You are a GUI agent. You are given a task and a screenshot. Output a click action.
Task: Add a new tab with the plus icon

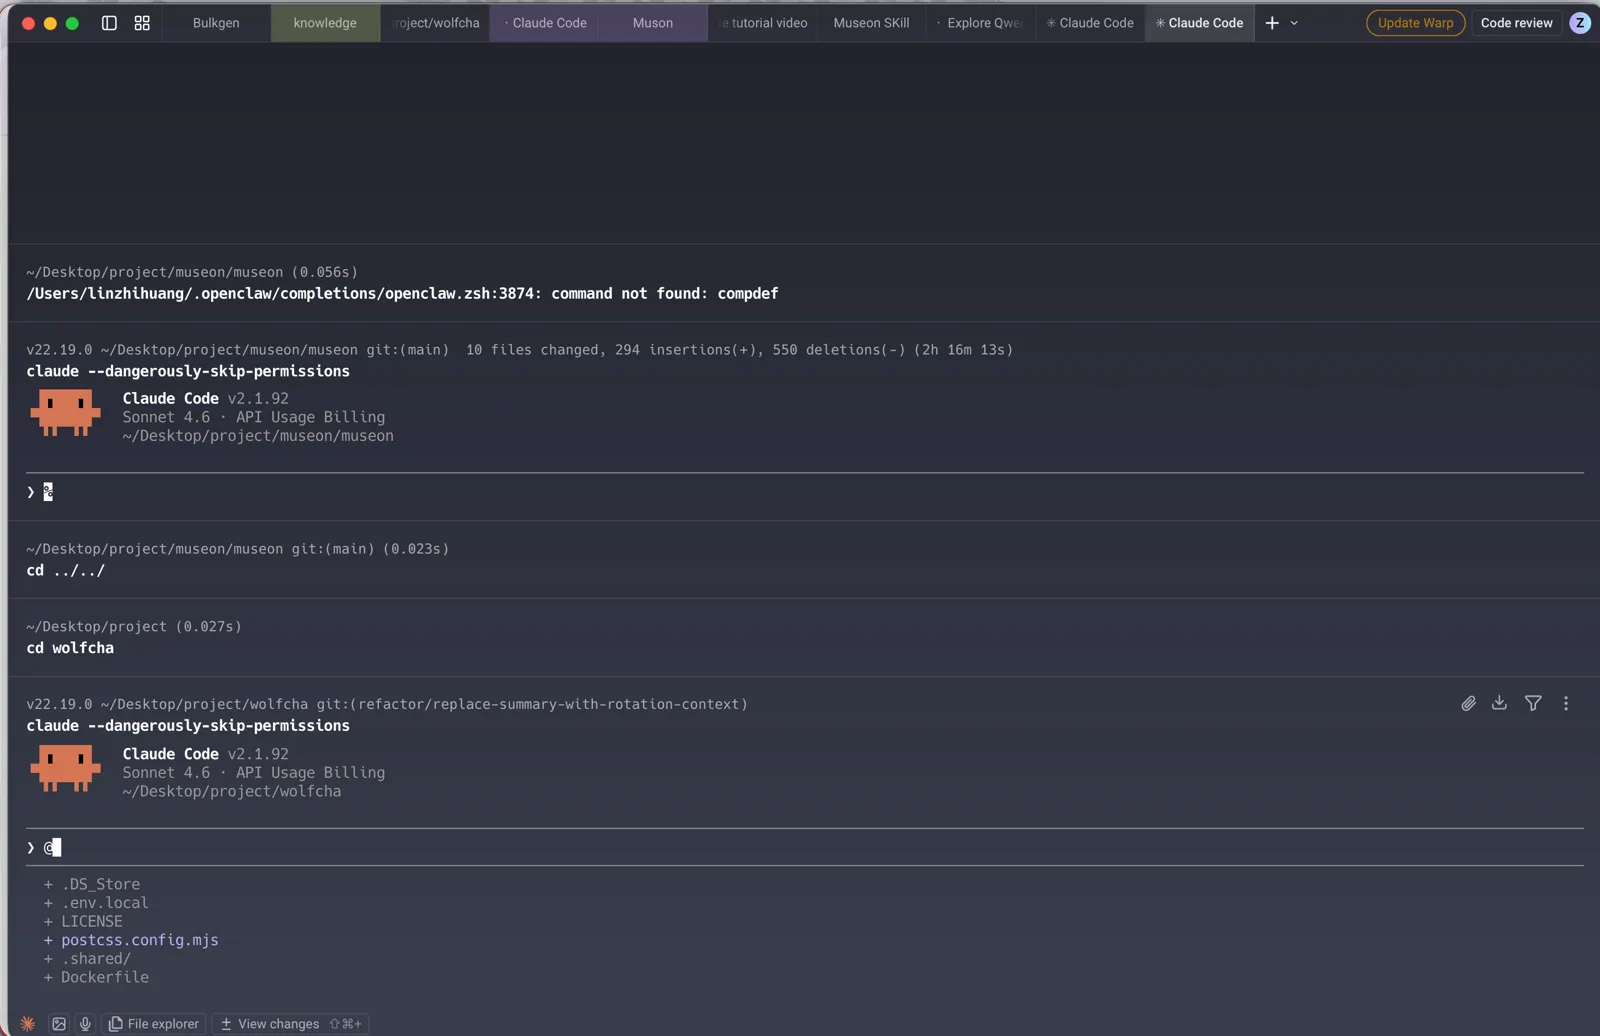(1272, 23)
